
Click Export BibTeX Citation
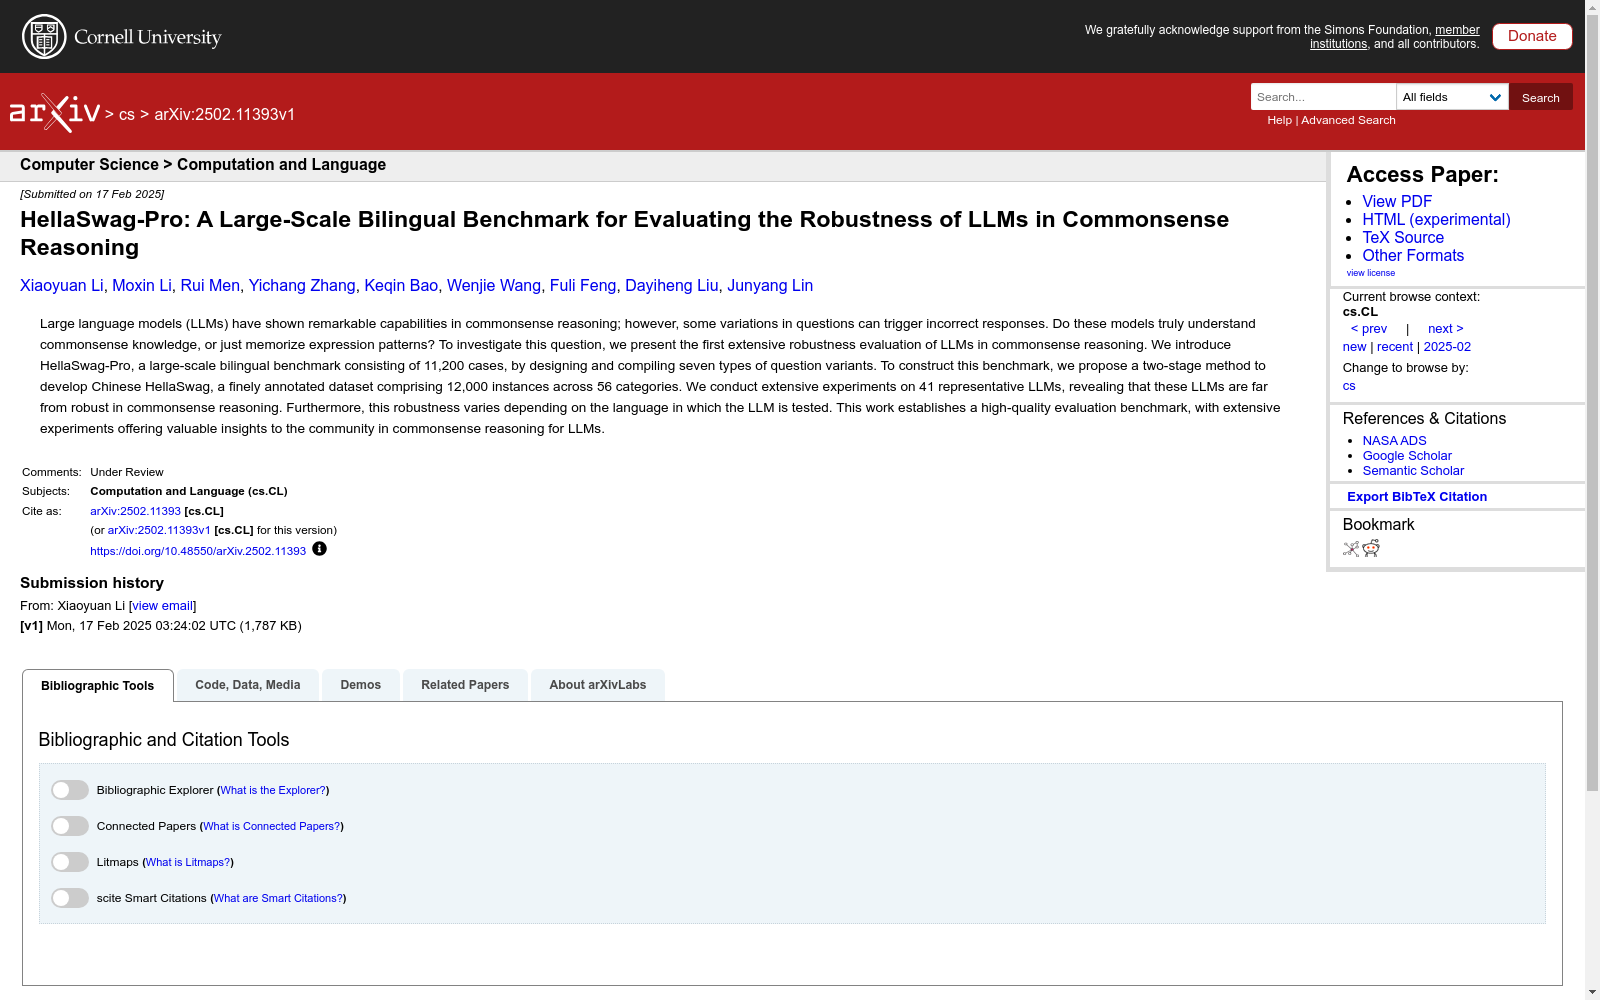pyautogui.click(x=1417, y=497)
